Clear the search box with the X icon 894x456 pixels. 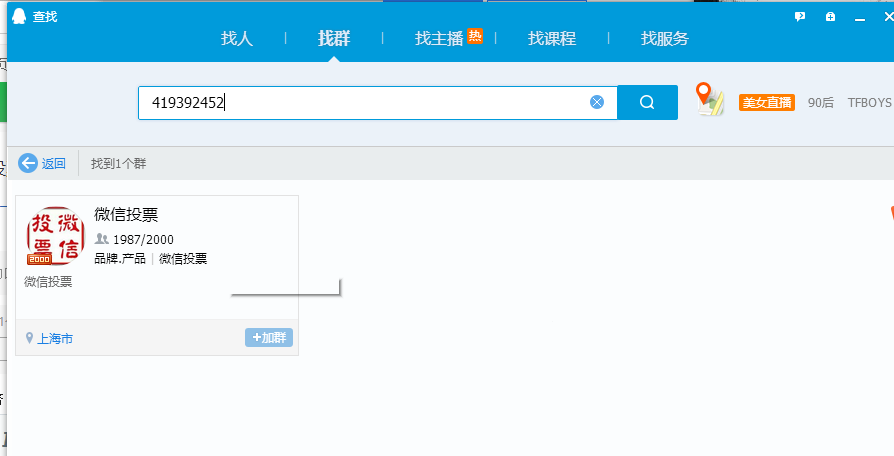[x=597, y=102]
